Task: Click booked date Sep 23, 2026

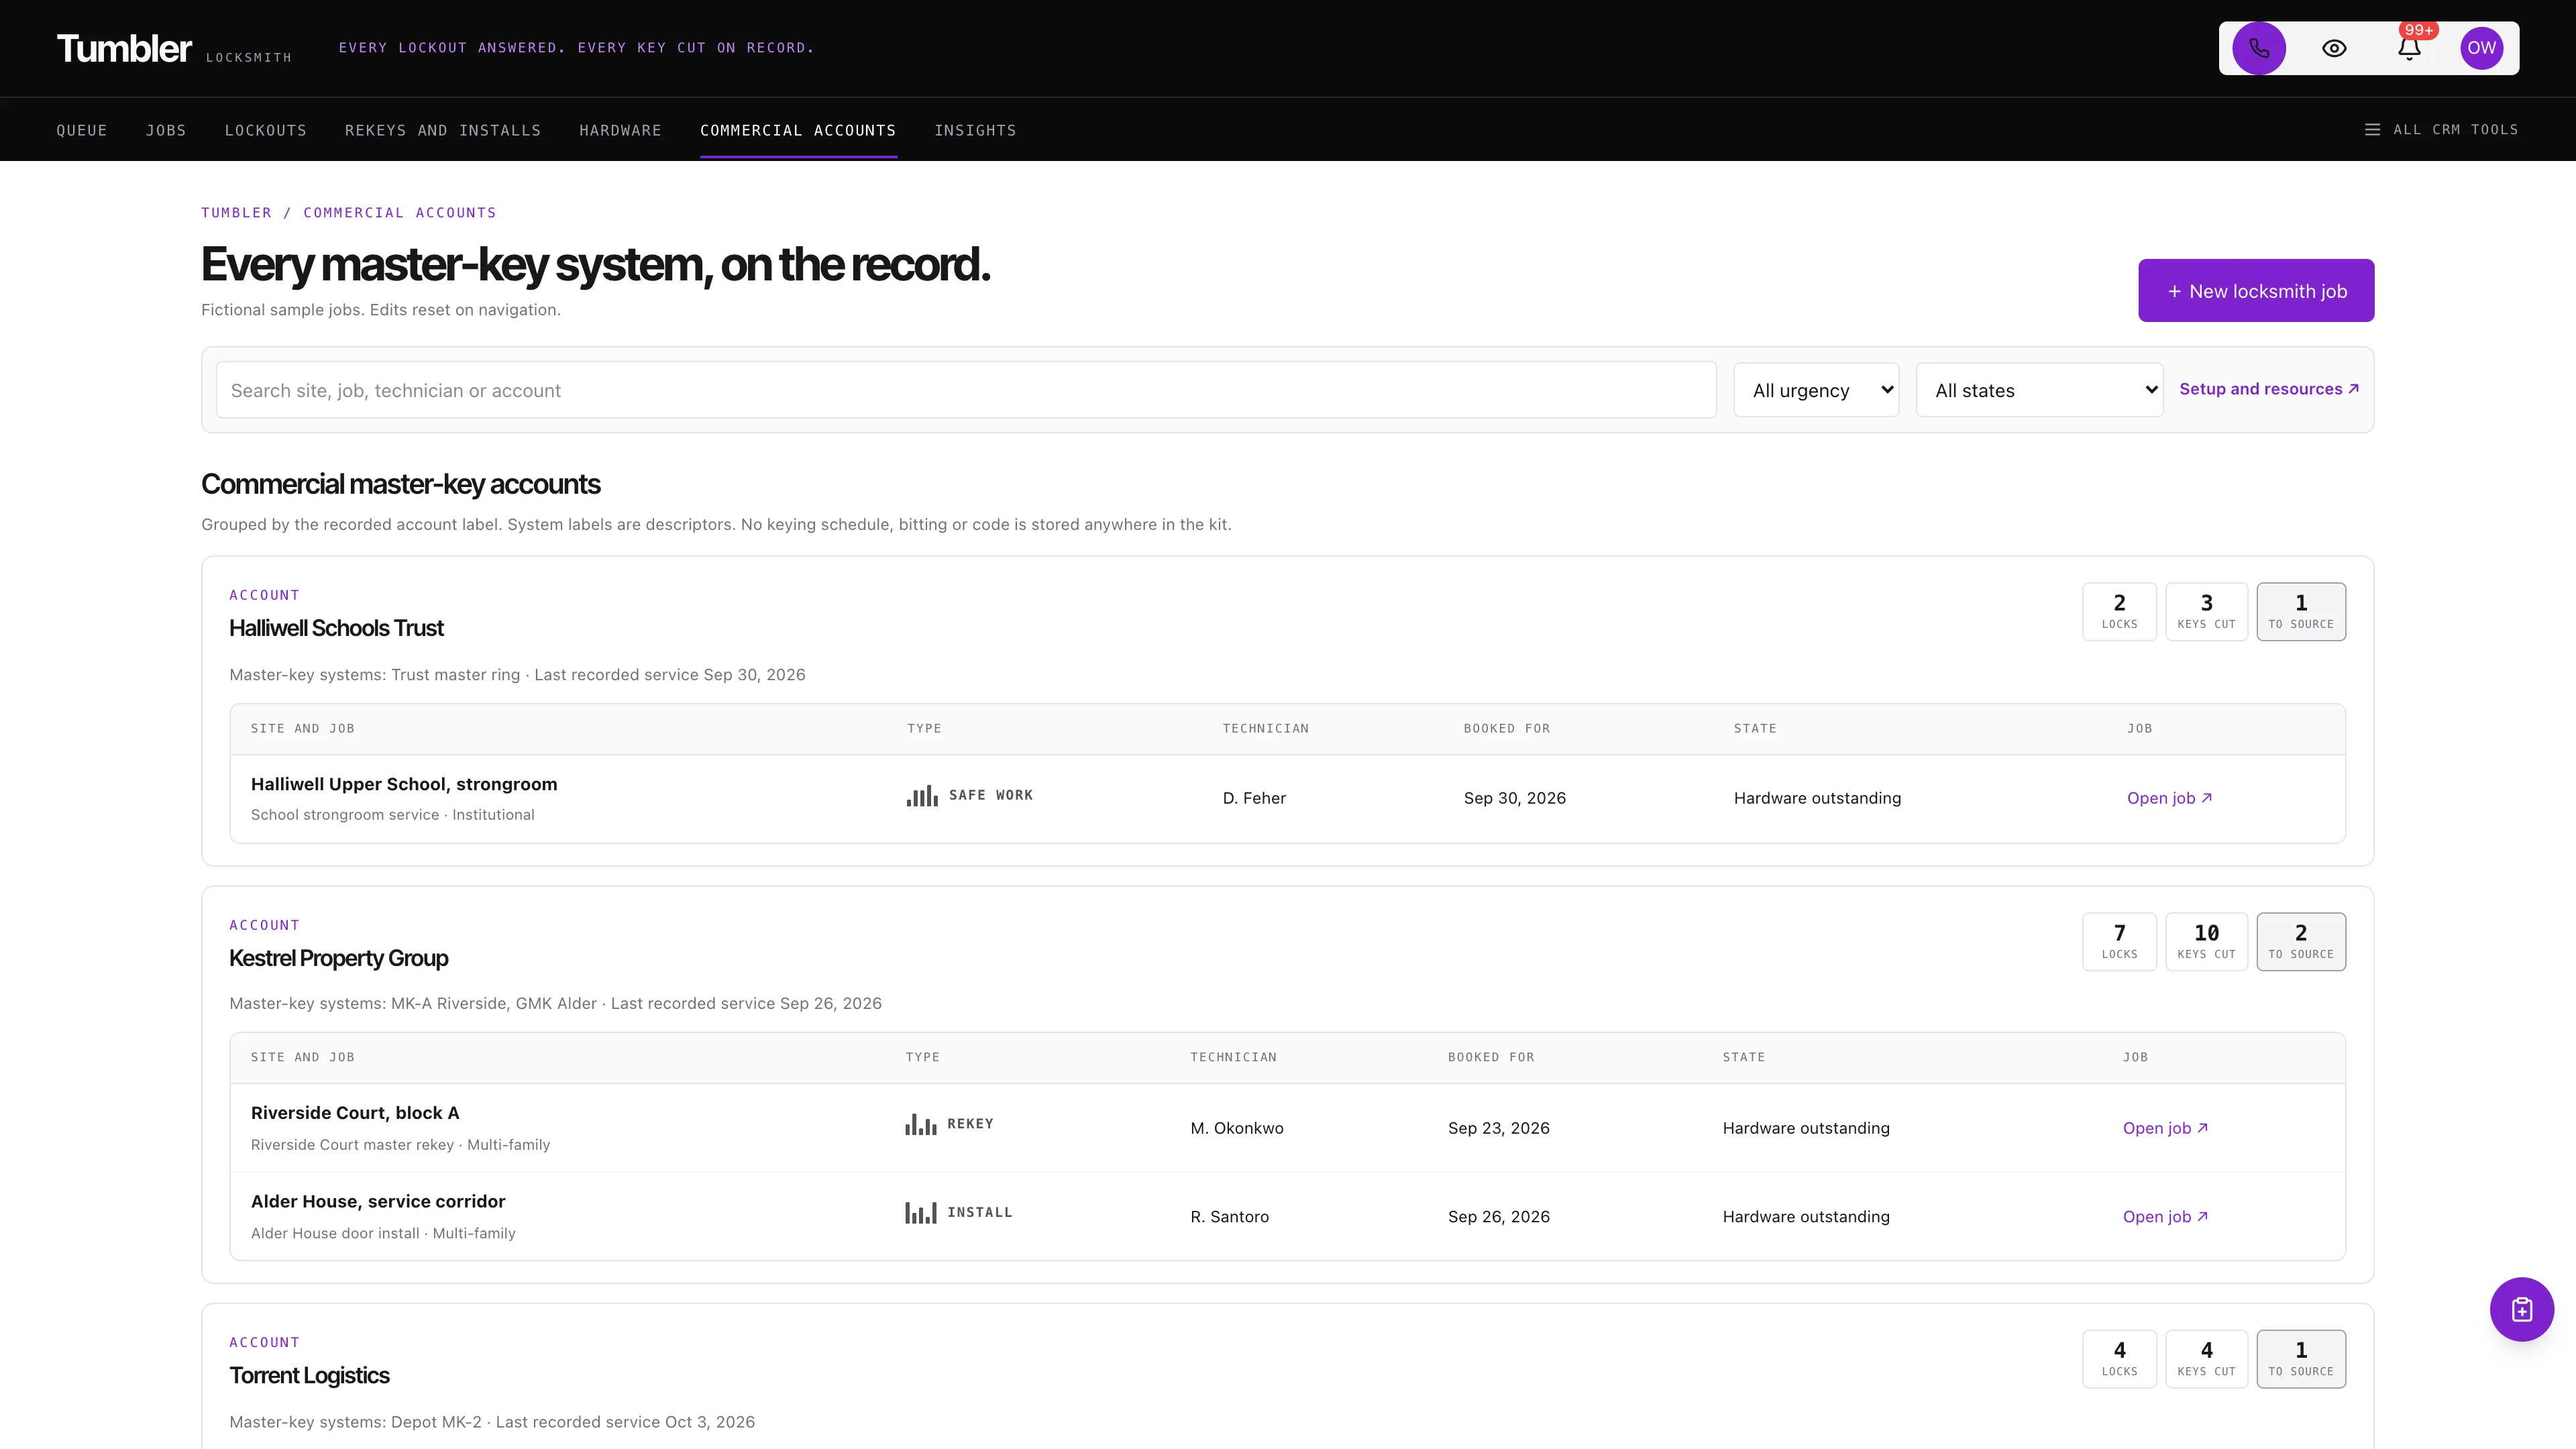Action: (1499, 1128)
